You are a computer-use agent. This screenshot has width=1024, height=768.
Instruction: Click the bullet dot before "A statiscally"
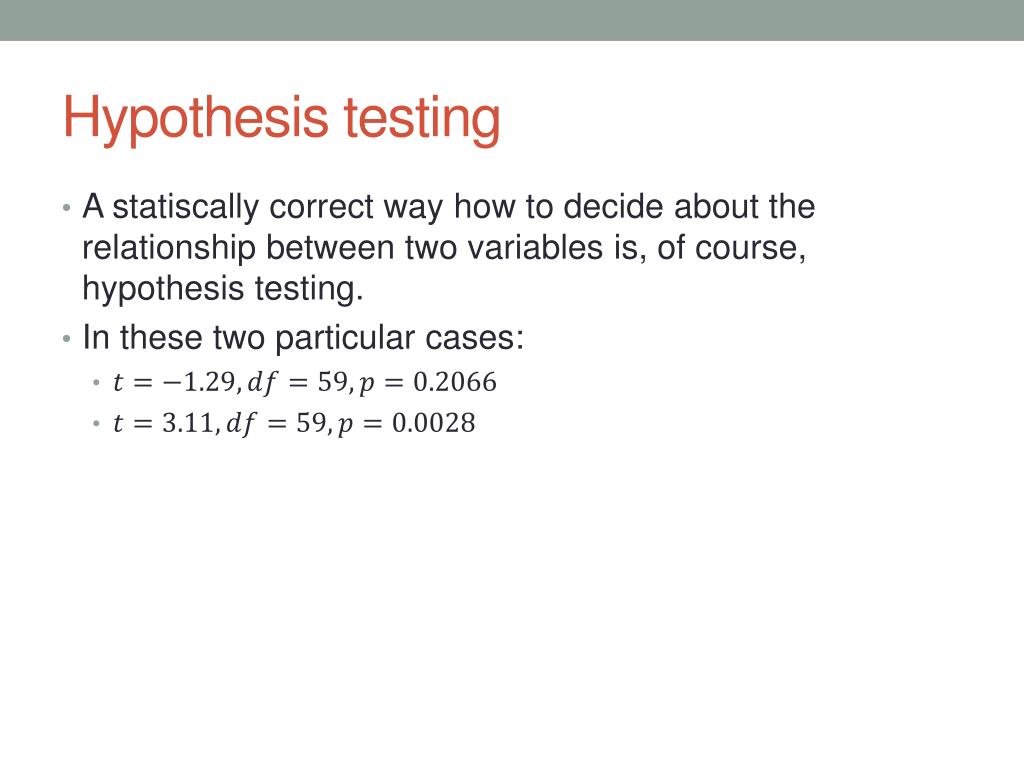click(x=67, y=209)
